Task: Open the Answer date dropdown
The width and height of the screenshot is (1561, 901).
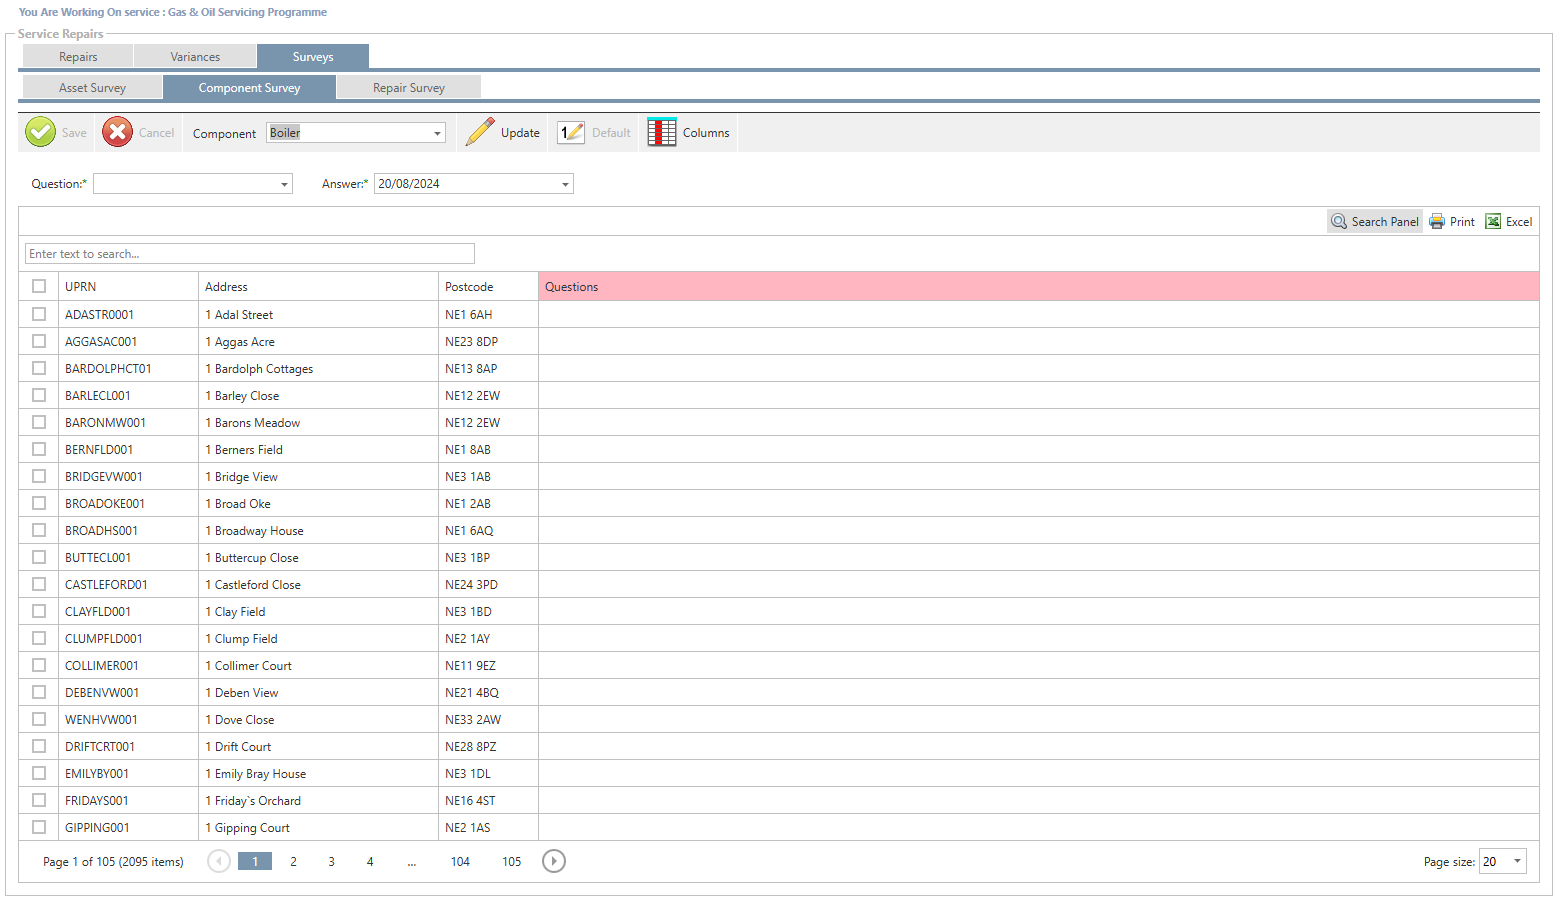Action: (565, 184)
